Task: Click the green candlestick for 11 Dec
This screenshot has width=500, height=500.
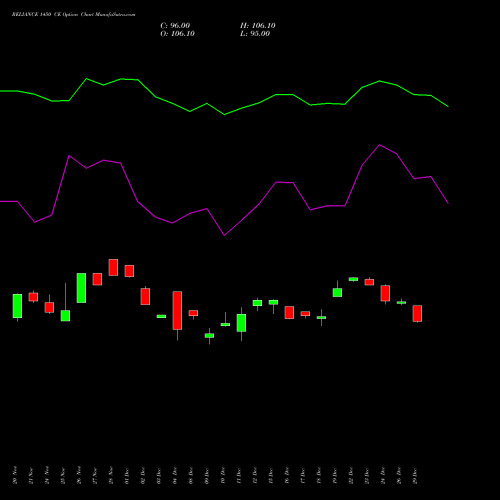Action: pyautogui.click(x=241, y=323)
